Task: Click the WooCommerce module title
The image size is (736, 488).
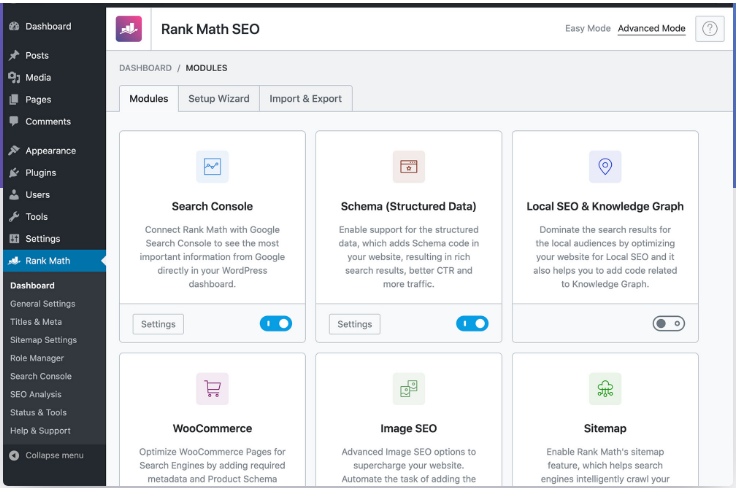Action: click(x=212, y=428)
